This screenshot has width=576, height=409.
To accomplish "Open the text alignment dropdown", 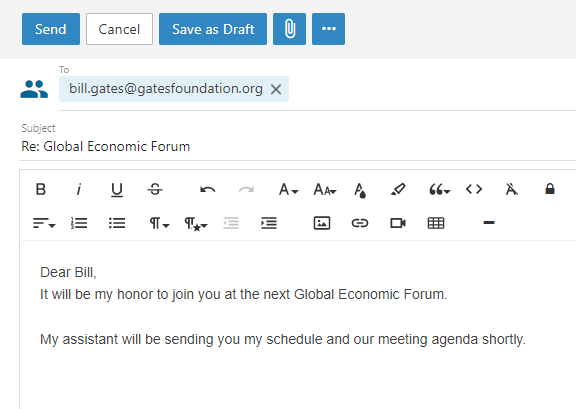I will 44,223.
